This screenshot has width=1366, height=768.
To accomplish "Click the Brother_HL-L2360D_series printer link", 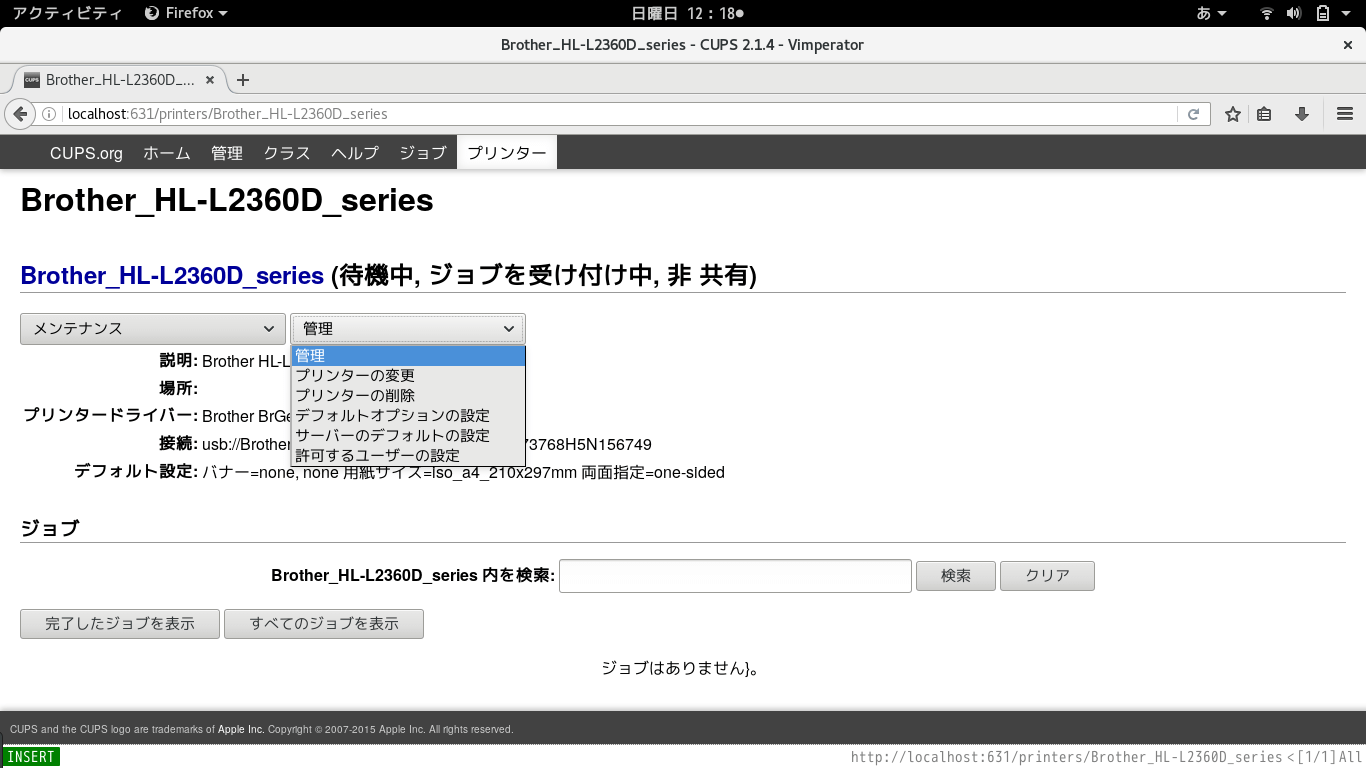I will click(172, 276).
